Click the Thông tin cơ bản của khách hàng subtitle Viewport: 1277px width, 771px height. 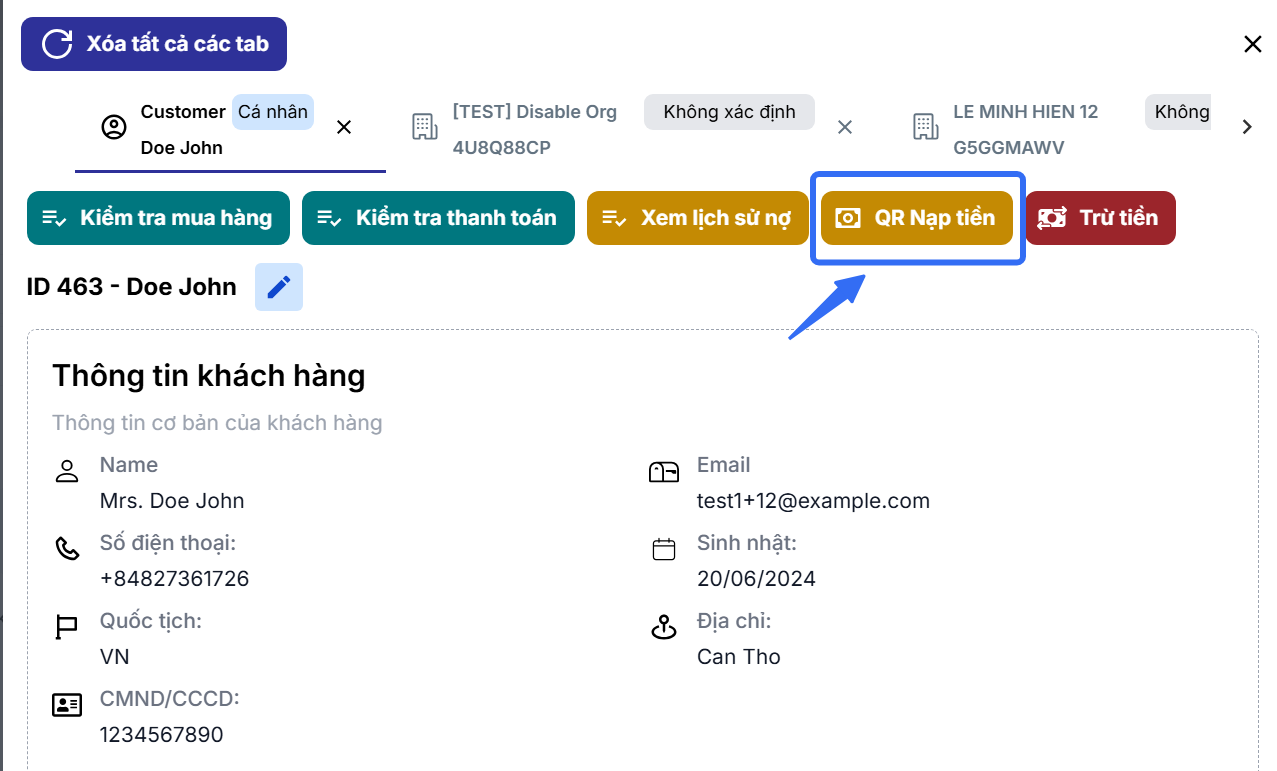[217, 423]
